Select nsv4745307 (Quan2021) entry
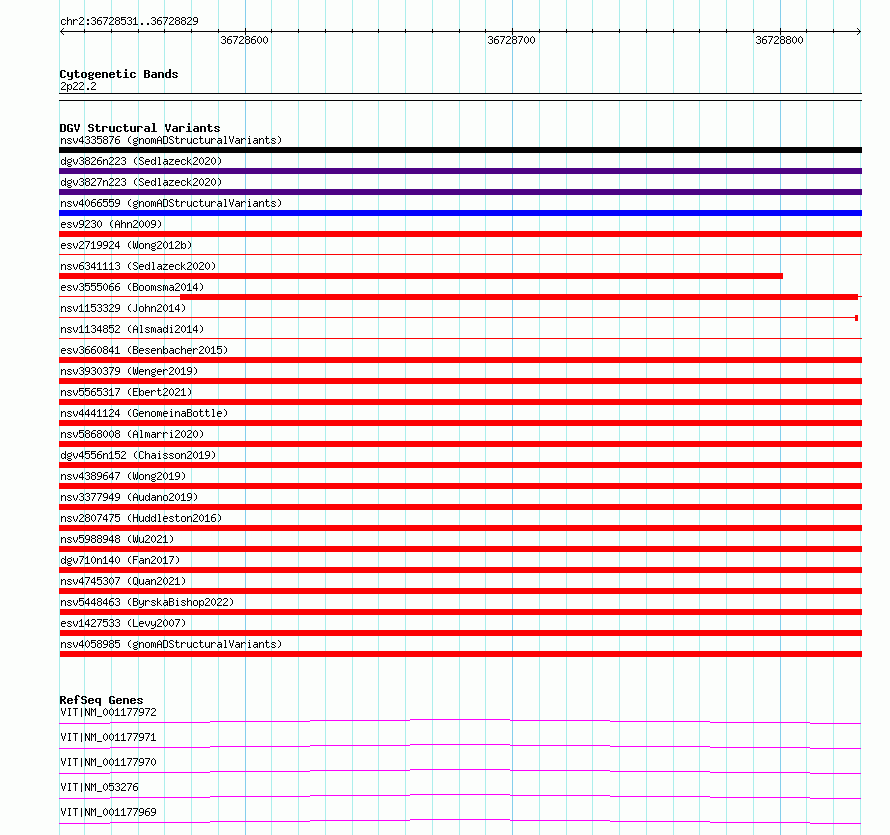The width and height of the screenshot is (890, 835). click(x=123, y=581)
